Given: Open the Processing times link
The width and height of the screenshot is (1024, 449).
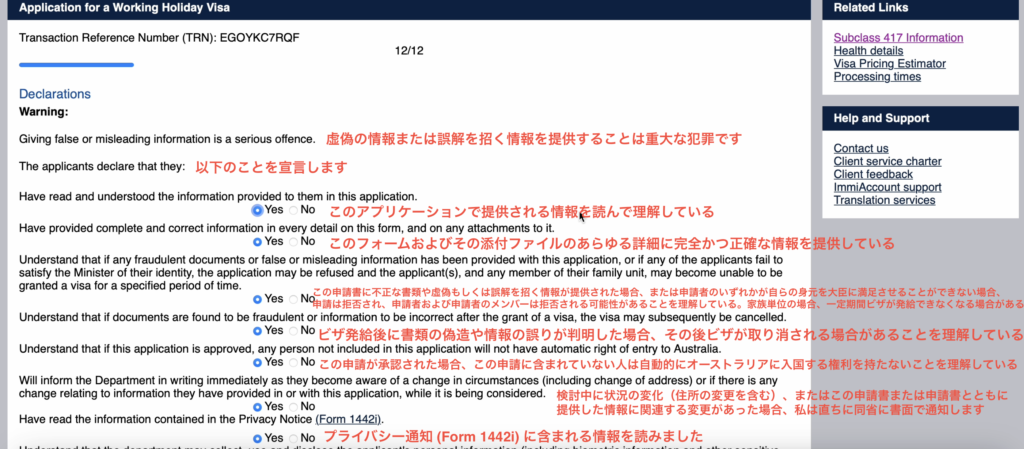Looking at the screenshot, I should [877, 77].
